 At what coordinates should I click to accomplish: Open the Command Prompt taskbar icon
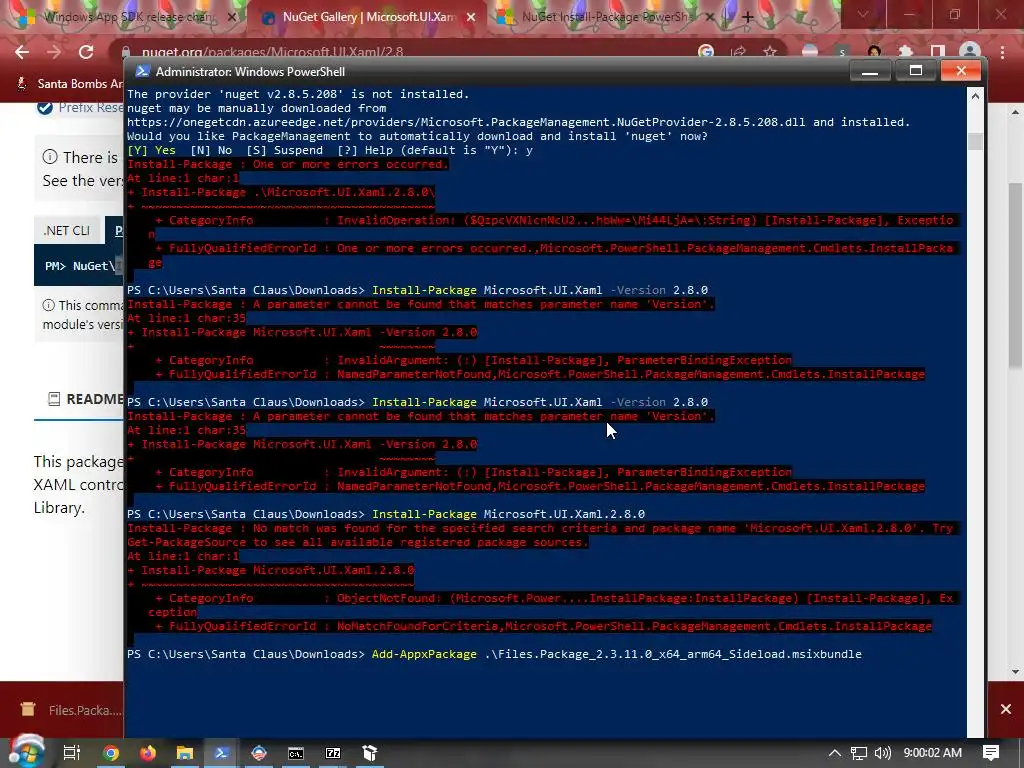pos(296,753)
